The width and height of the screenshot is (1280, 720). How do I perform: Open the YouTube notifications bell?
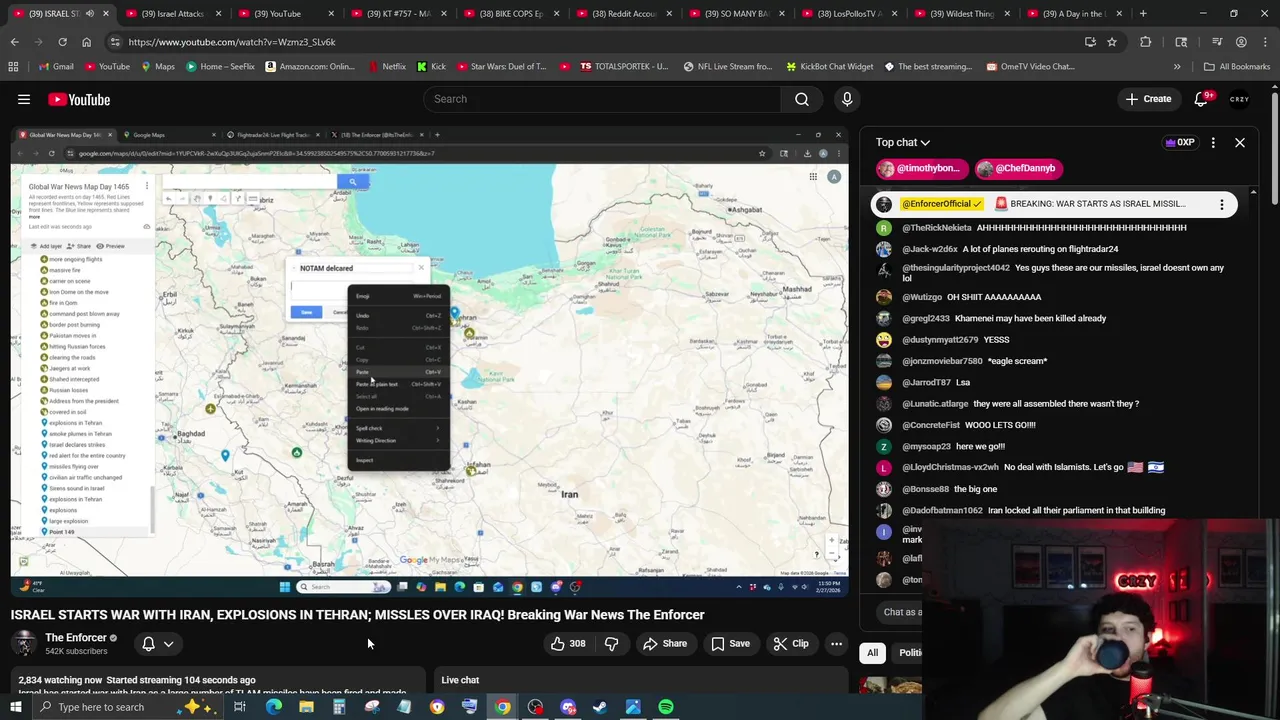1202,99
